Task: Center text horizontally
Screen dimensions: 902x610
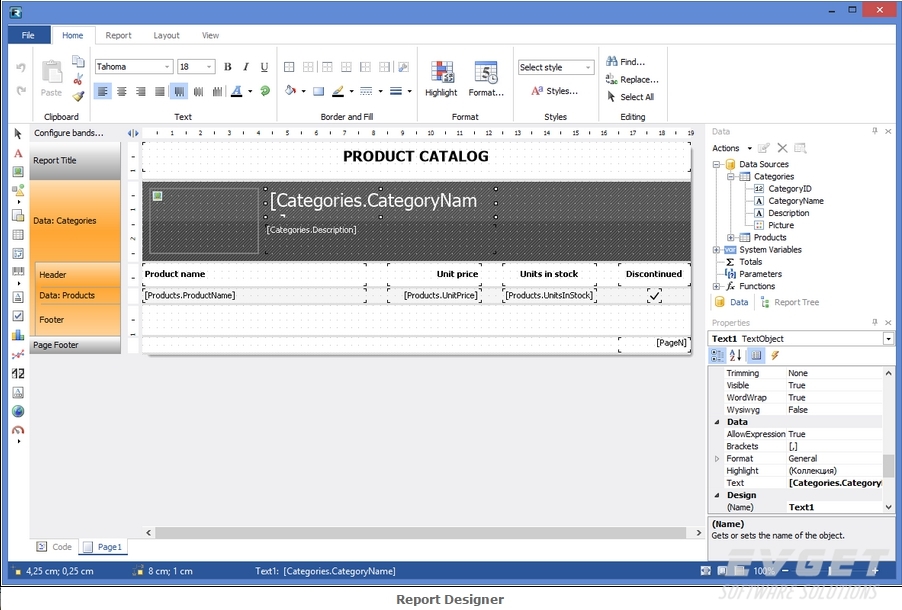Action: click(122, 91)
